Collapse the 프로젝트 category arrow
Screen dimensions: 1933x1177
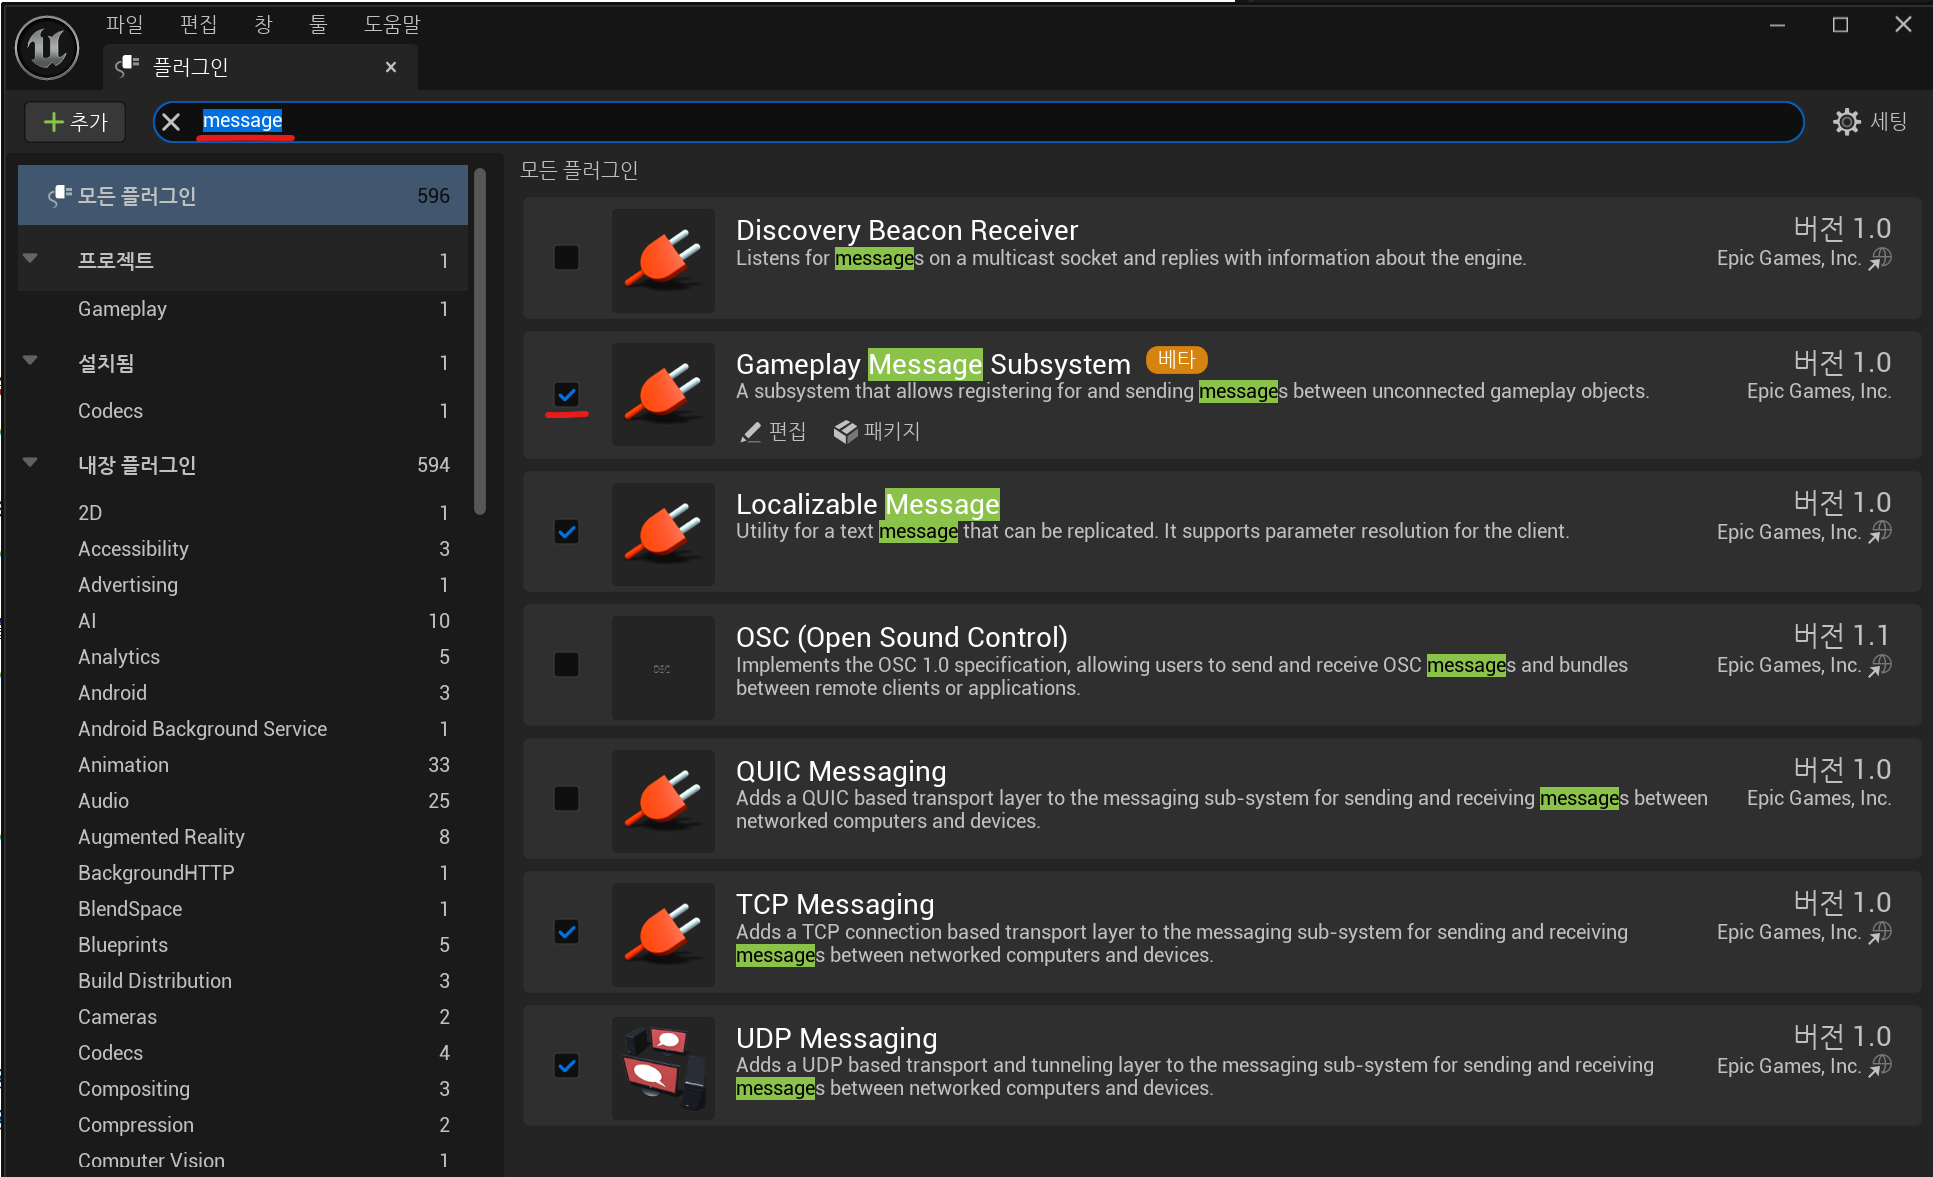coord(30,259)
